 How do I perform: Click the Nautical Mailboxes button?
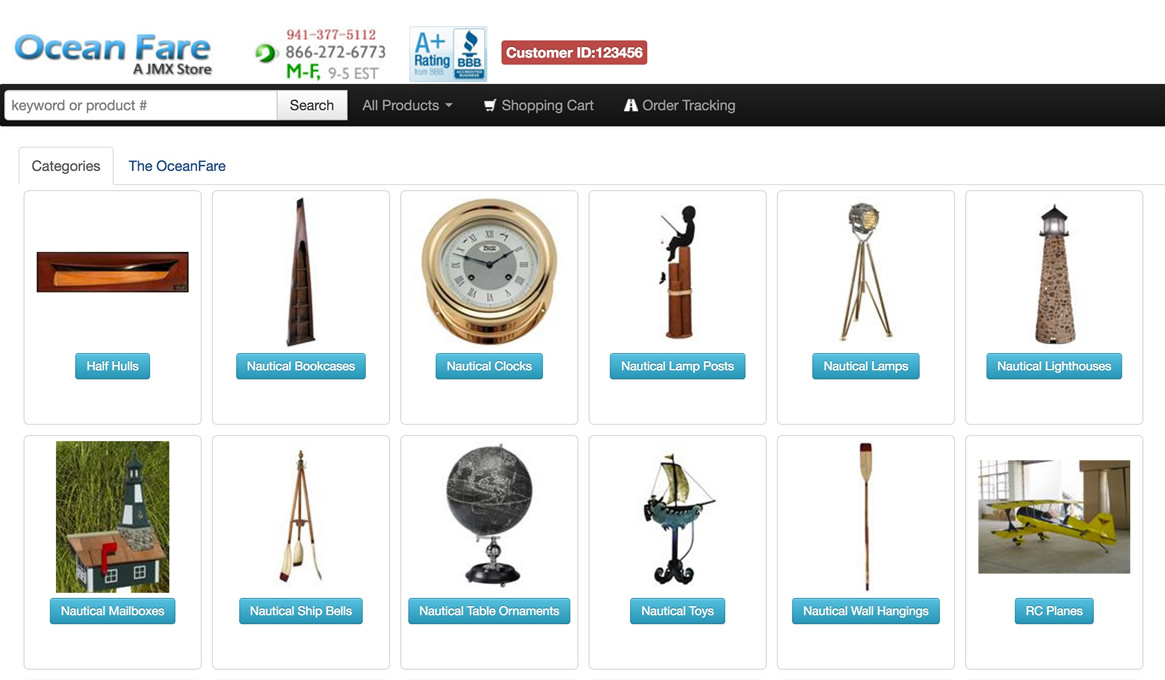[x=112, y=611]
